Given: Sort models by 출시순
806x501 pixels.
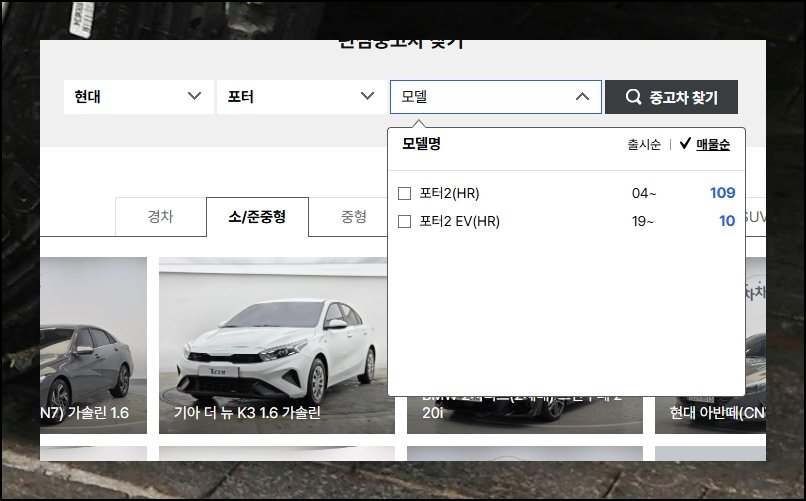Looking at the screenshot, I should pos(644,144).
